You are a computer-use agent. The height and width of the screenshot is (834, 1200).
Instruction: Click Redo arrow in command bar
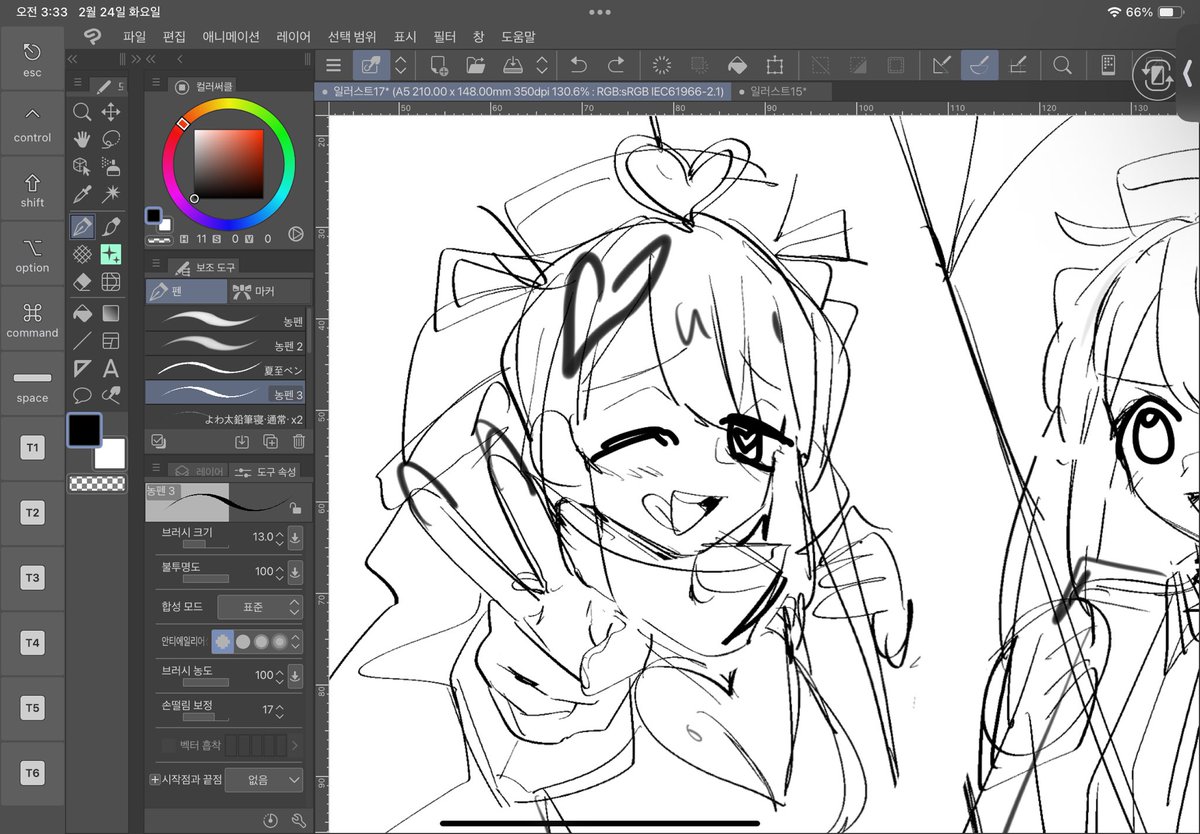click(616, 65)
